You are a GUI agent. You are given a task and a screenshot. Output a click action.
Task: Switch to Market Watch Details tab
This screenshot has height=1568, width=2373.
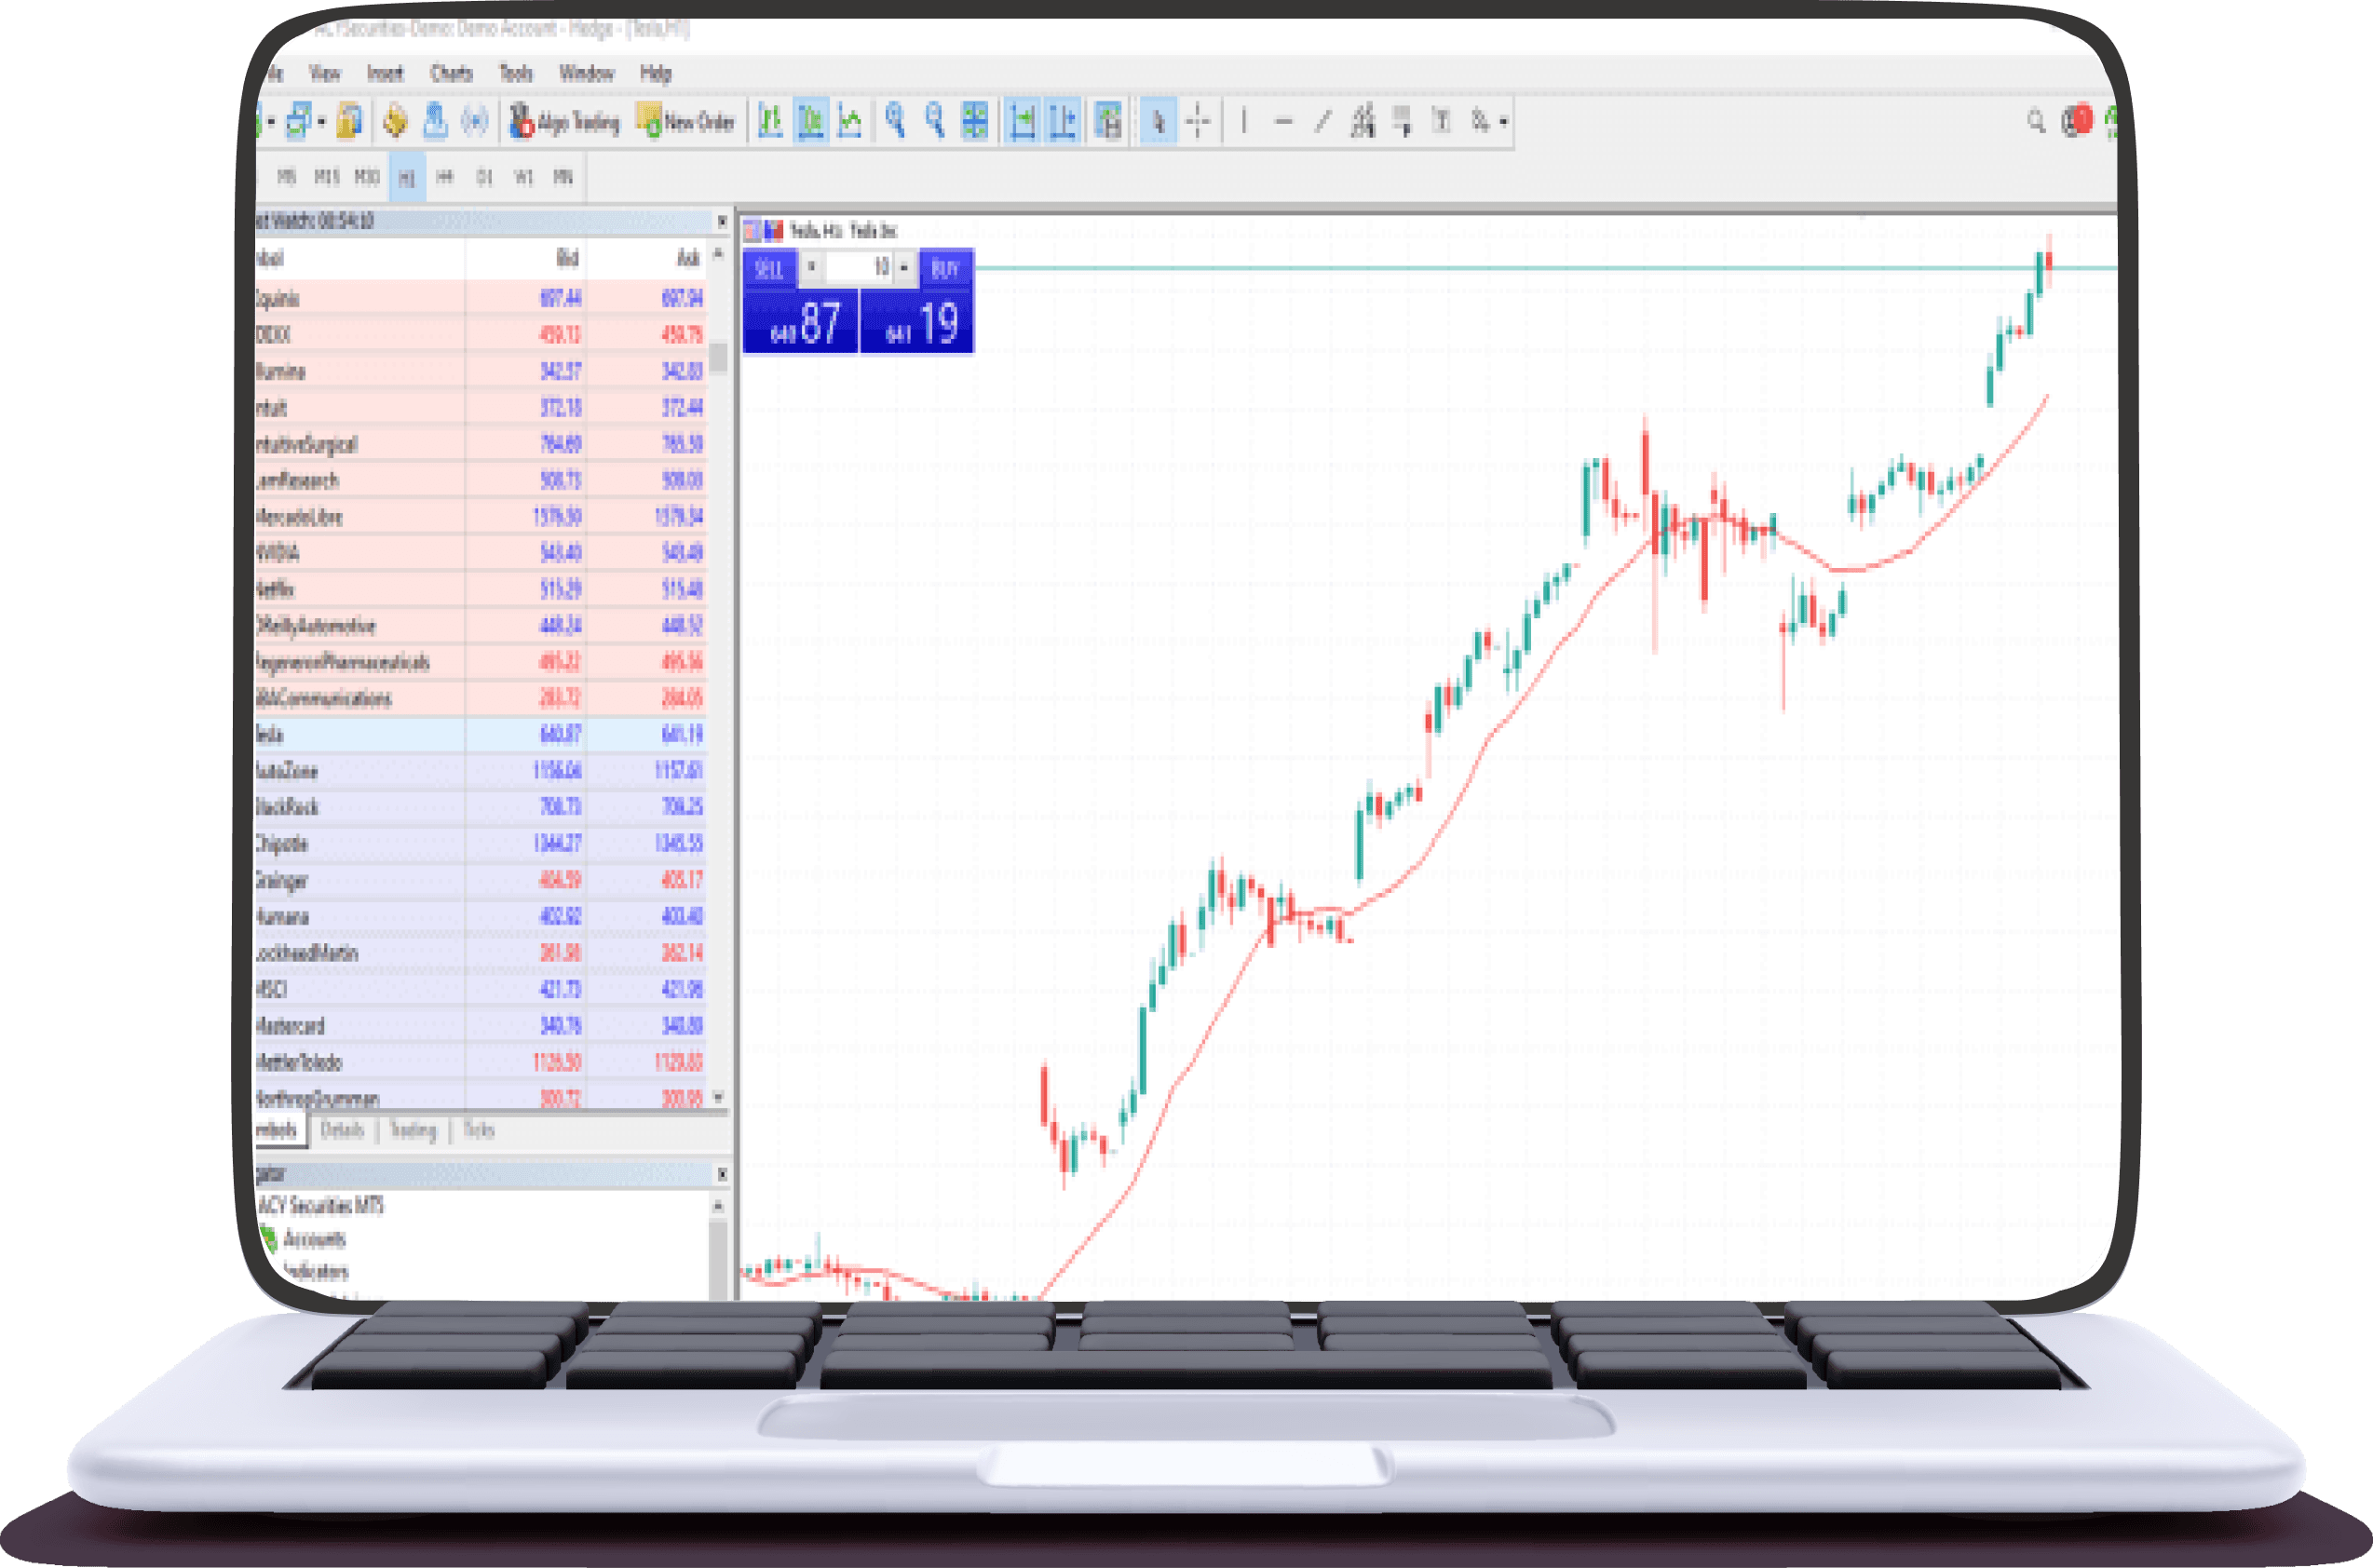pos(342,1130)
